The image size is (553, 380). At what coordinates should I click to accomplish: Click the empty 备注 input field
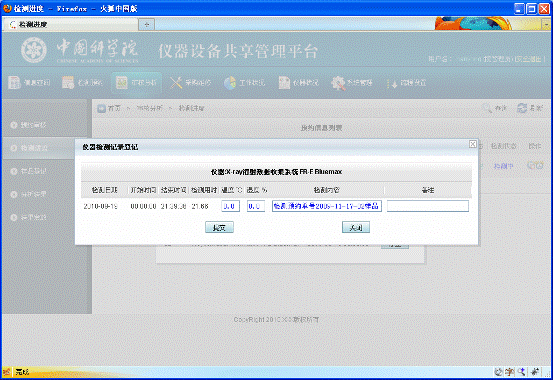pyautogui.click(x=428, y=206)
